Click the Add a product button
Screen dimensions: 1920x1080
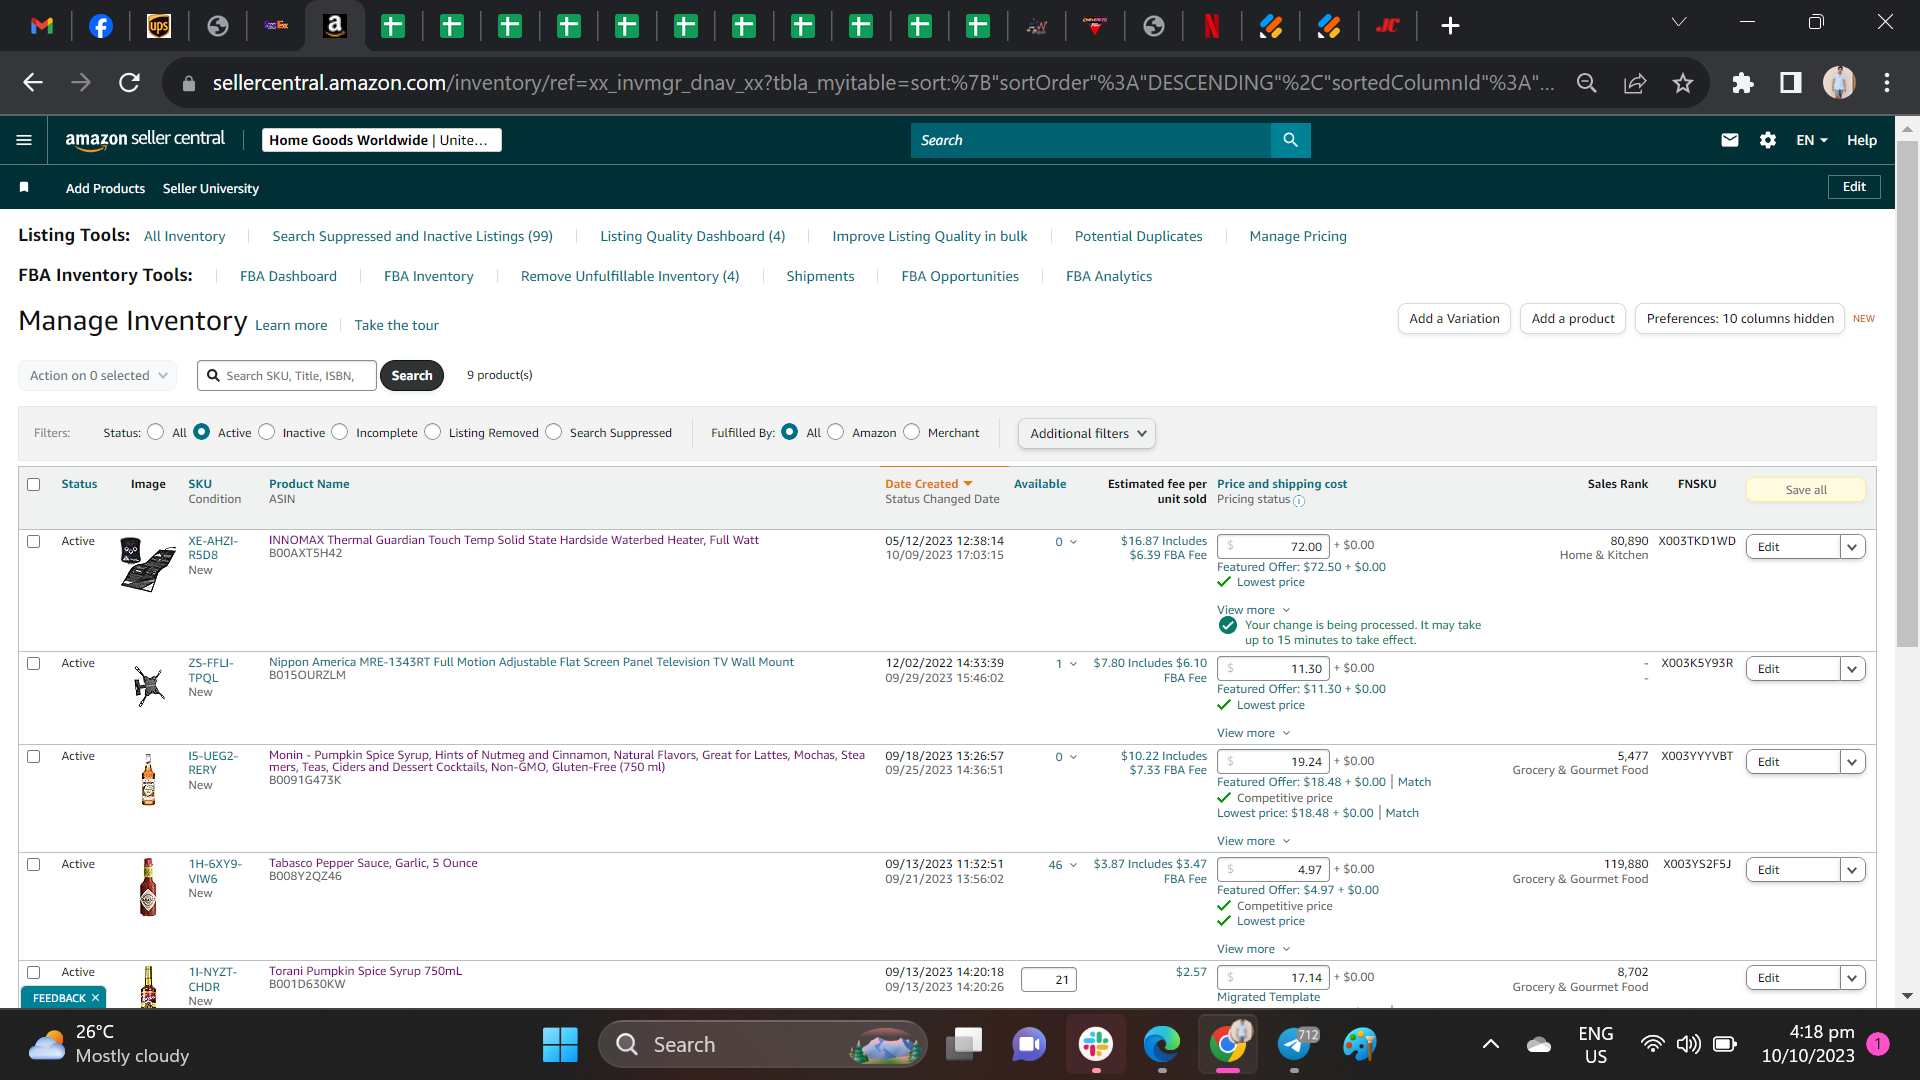pos(1573,319)
